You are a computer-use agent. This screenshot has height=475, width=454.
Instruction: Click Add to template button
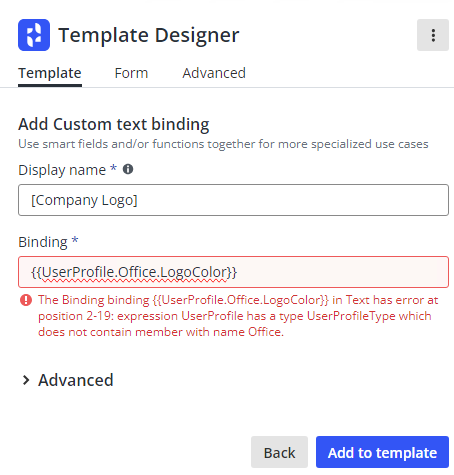point(382,452)
